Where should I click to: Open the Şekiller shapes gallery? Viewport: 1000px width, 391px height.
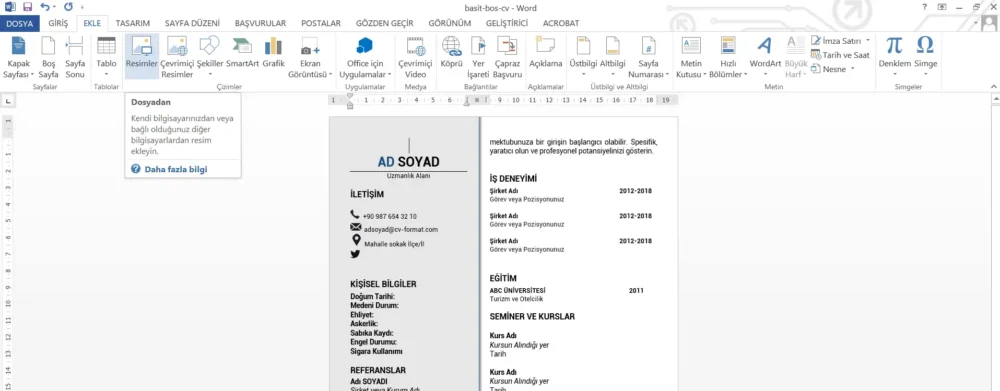[x=210, y=57]
